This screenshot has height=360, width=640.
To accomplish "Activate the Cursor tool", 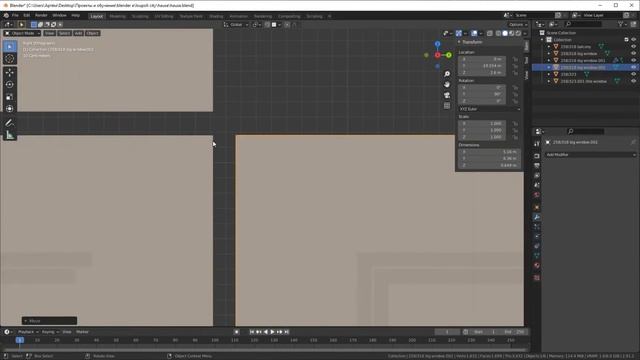I will pyautogui.click(x=10, y=59).
